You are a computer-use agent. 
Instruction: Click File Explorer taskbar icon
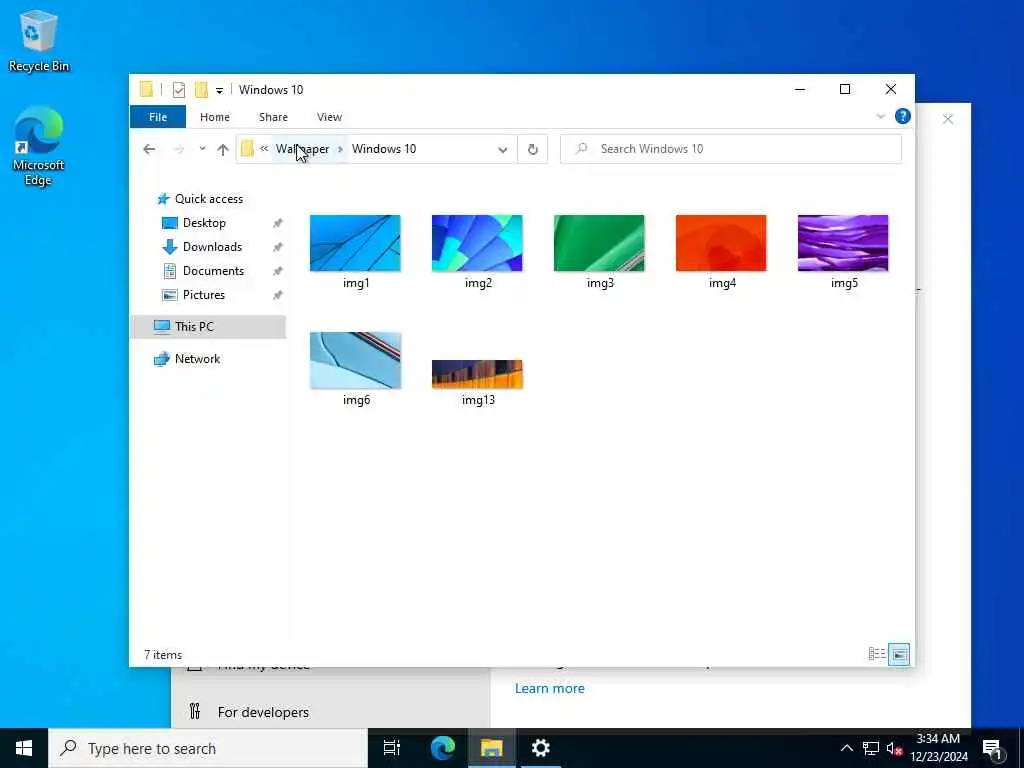(492, 748)
